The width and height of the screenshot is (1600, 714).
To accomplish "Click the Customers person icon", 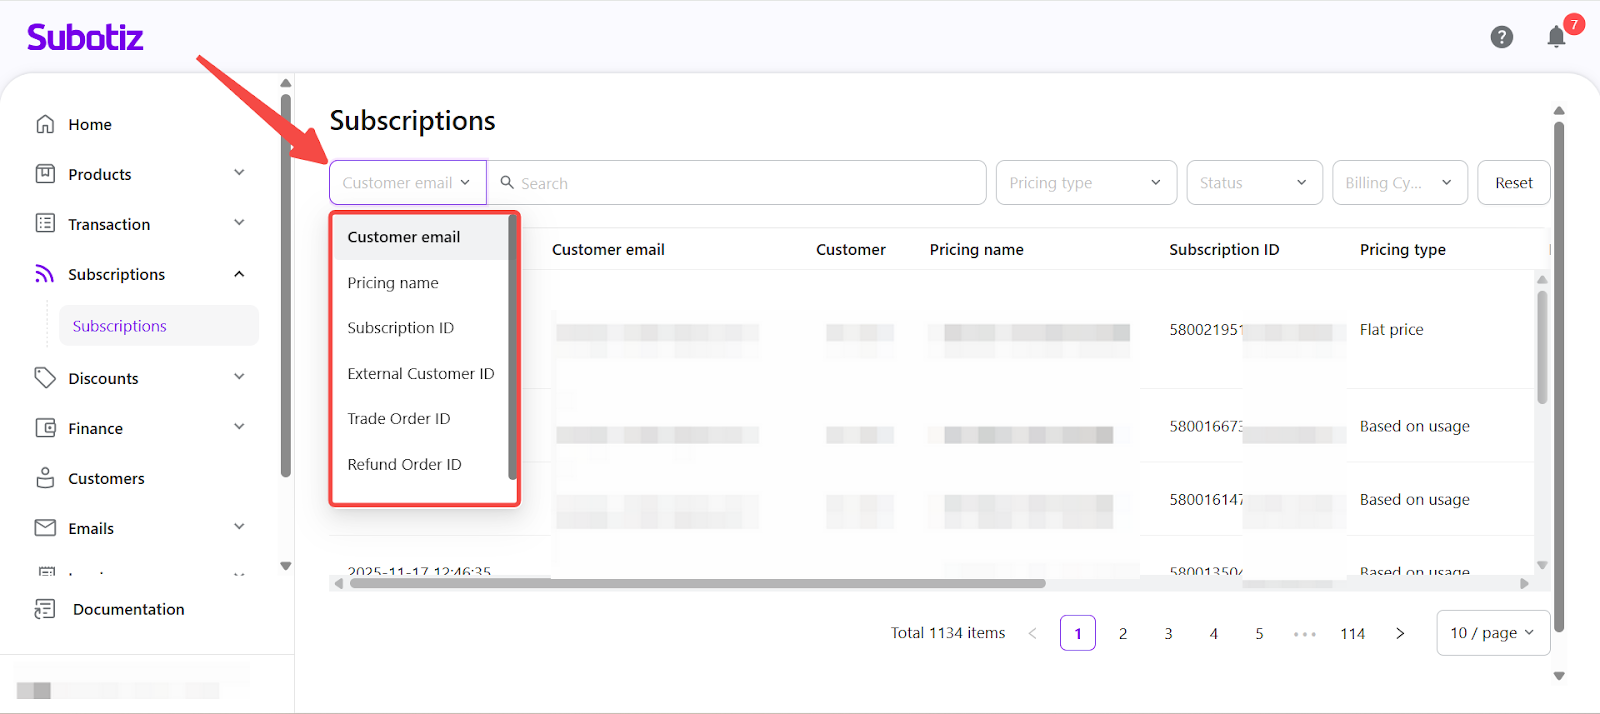I will [x=45, y=478].
